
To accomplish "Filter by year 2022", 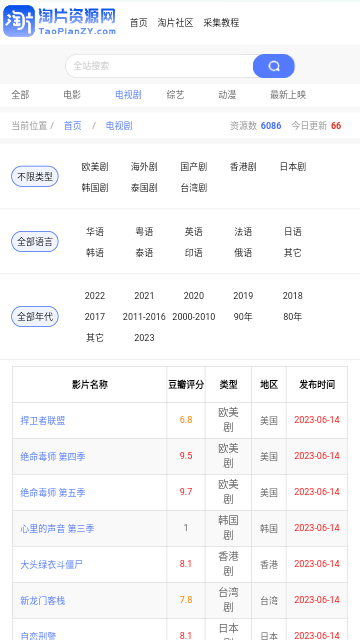I will (95, 296).
